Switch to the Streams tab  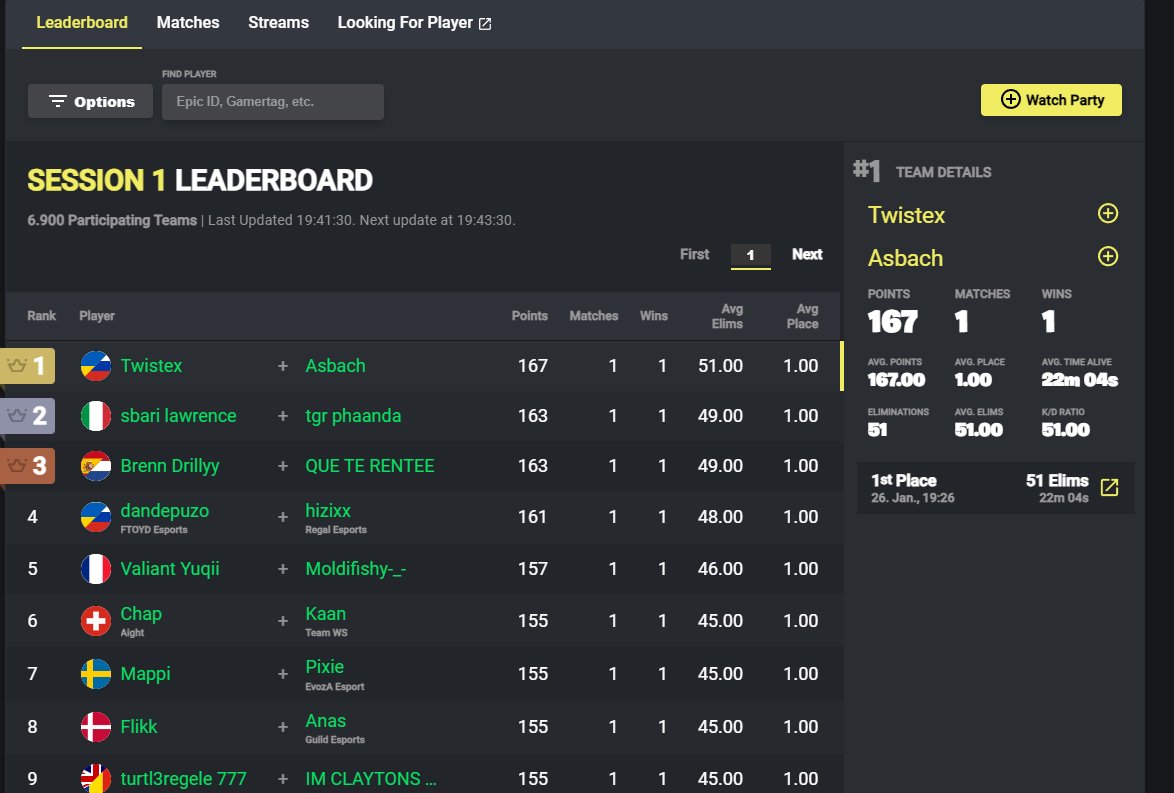point(279,22)
